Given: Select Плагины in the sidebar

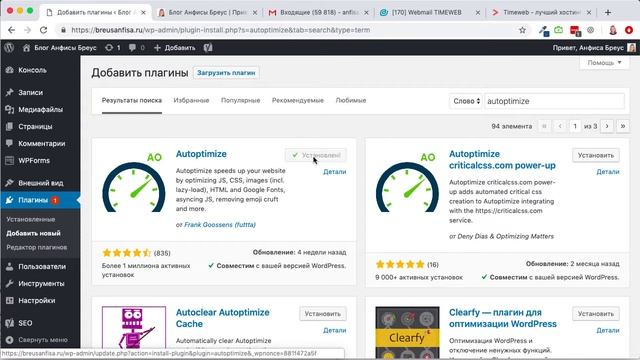Looking at the screenshot, I should pos(40,200).
